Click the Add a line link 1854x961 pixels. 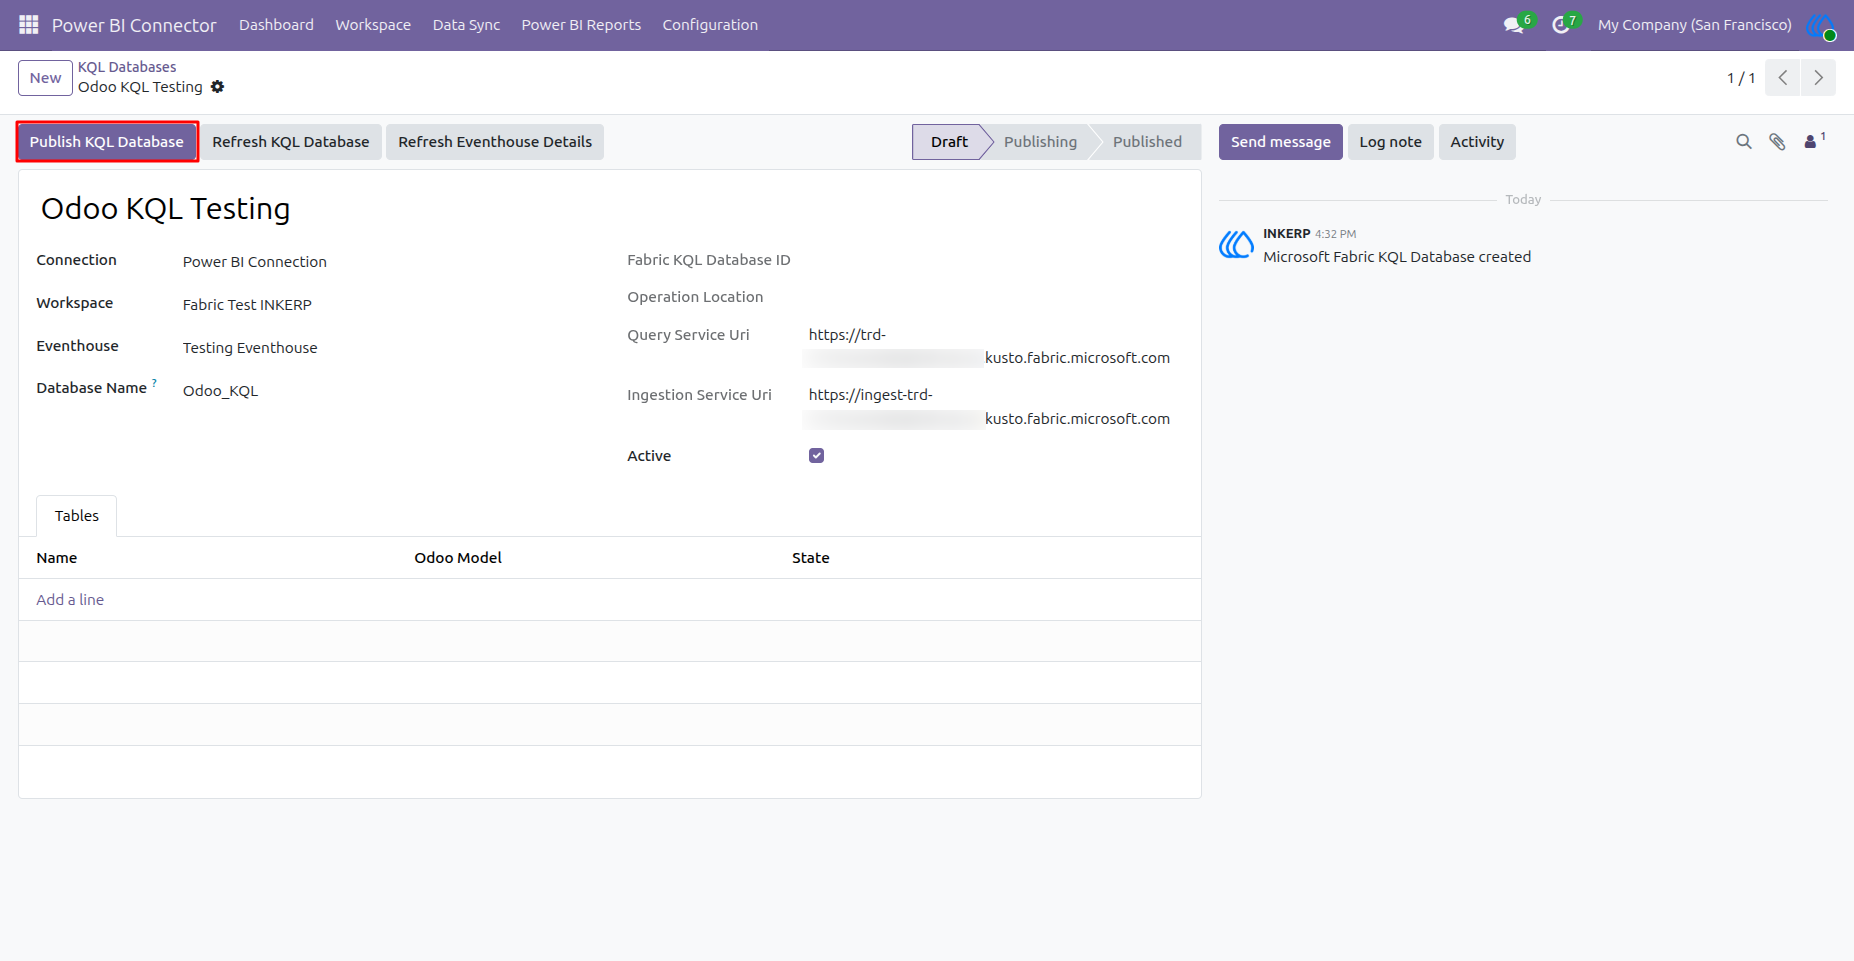click(x=70, y=600)
